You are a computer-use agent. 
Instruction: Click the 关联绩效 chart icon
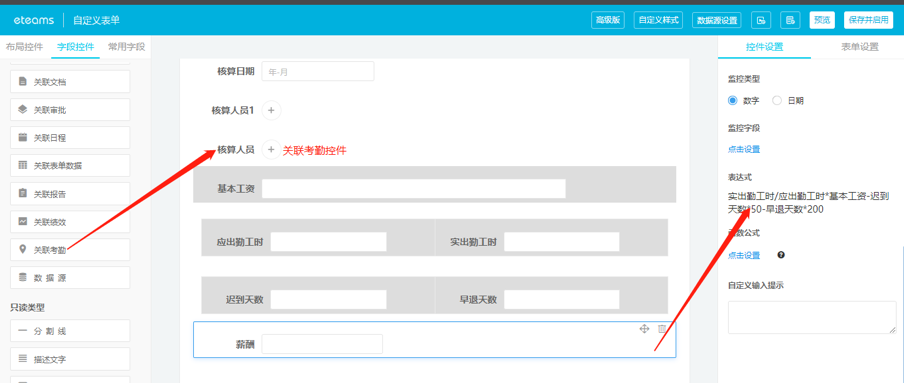22,221
